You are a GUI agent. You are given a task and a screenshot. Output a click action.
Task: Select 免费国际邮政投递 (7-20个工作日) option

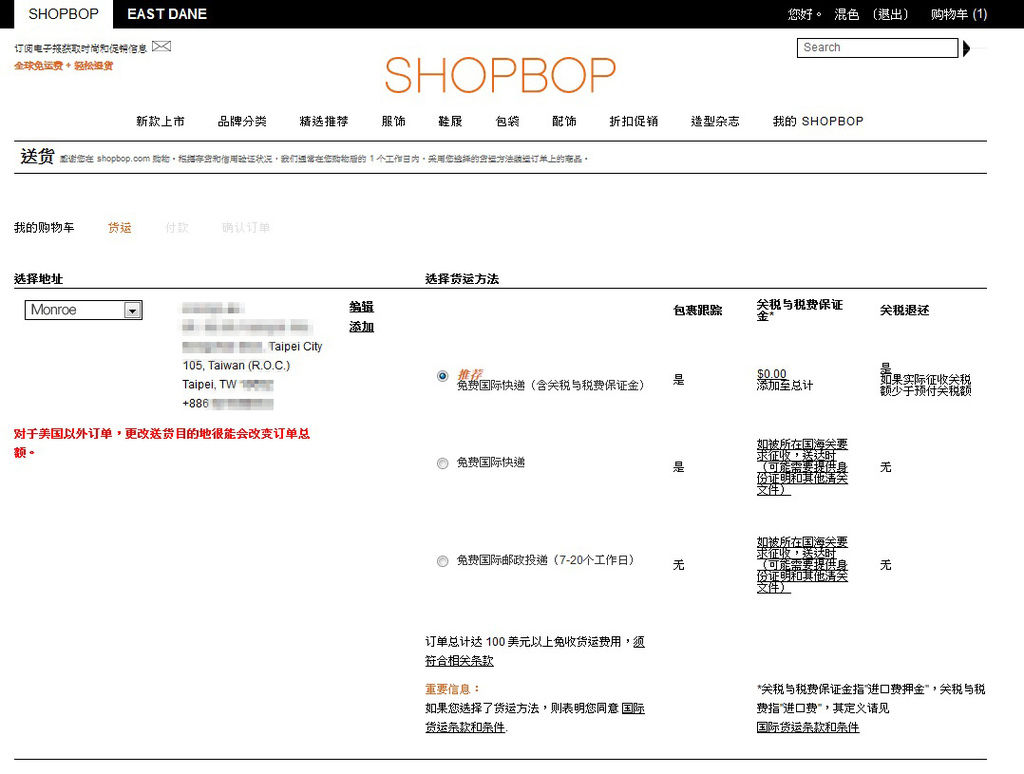click(x=443, y=561)
